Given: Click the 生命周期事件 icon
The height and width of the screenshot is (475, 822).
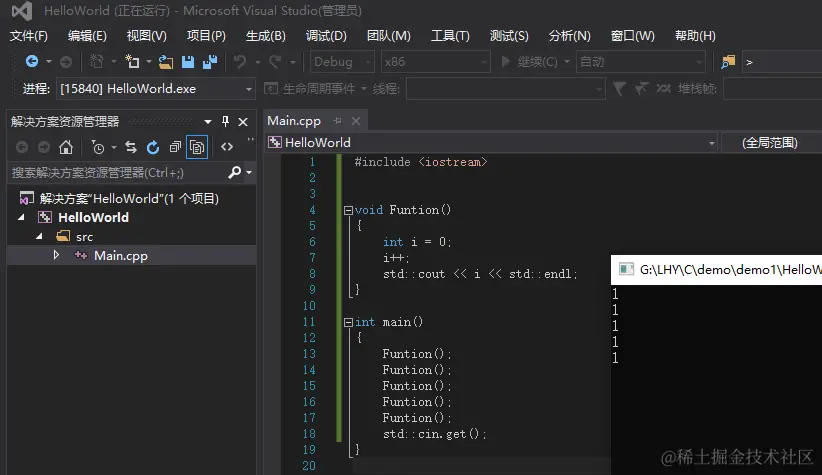Looking at the screenshot, I should (x=271, y=89).
